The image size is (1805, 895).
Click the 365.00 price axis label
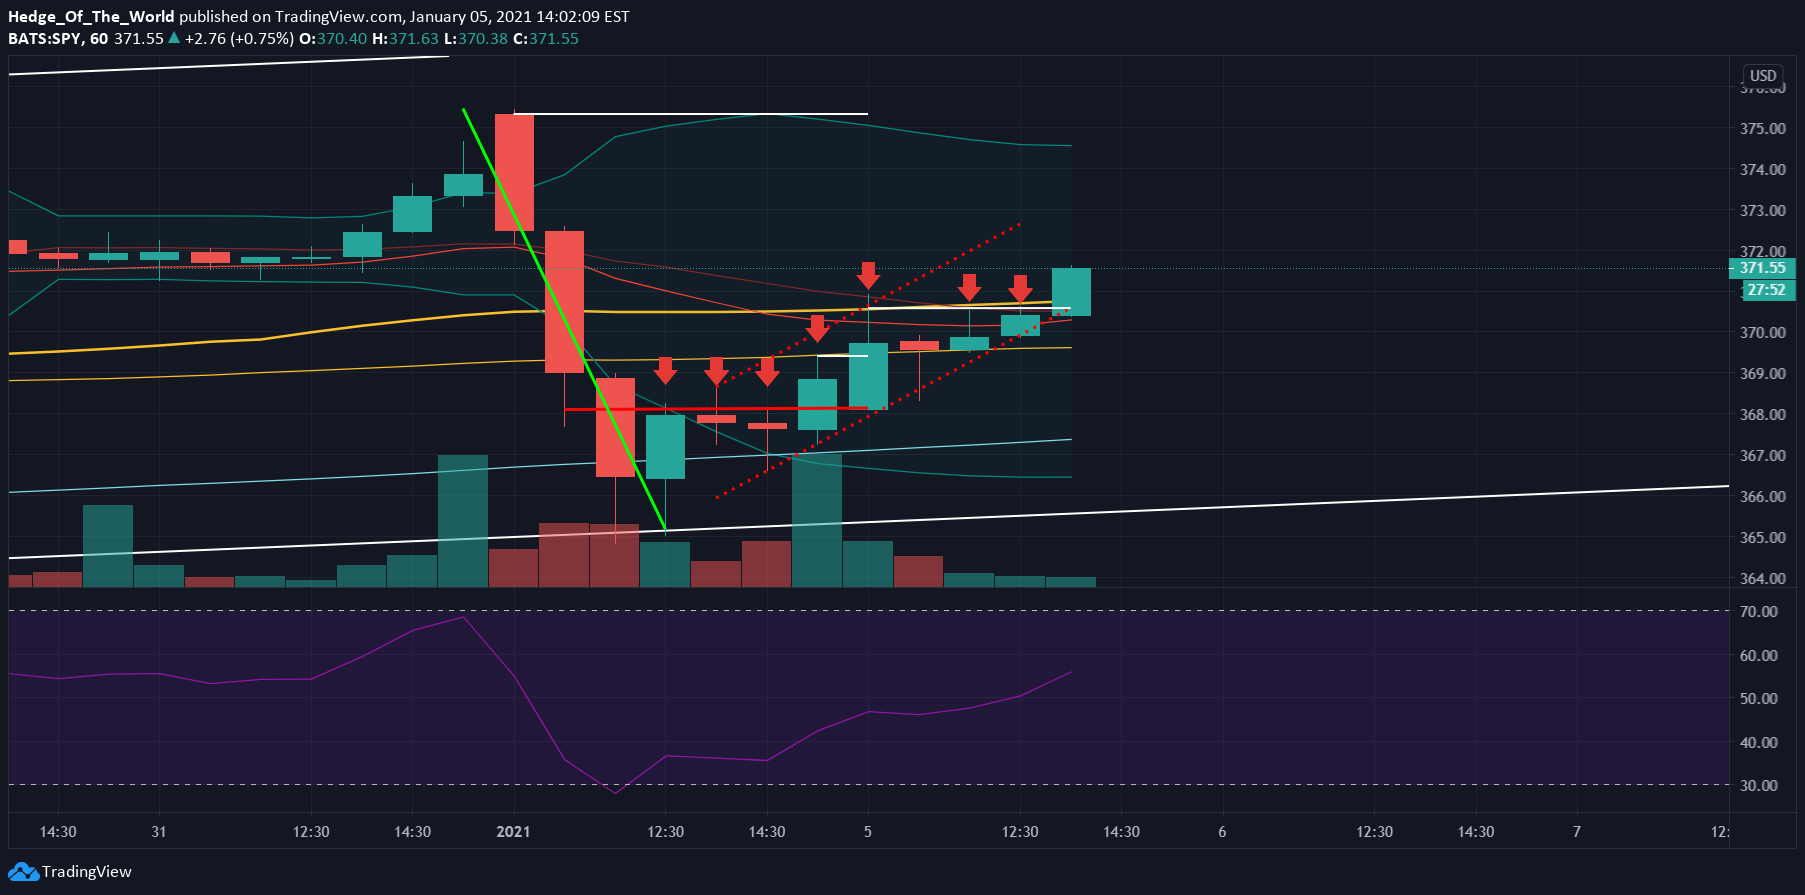click(1762, 538)
